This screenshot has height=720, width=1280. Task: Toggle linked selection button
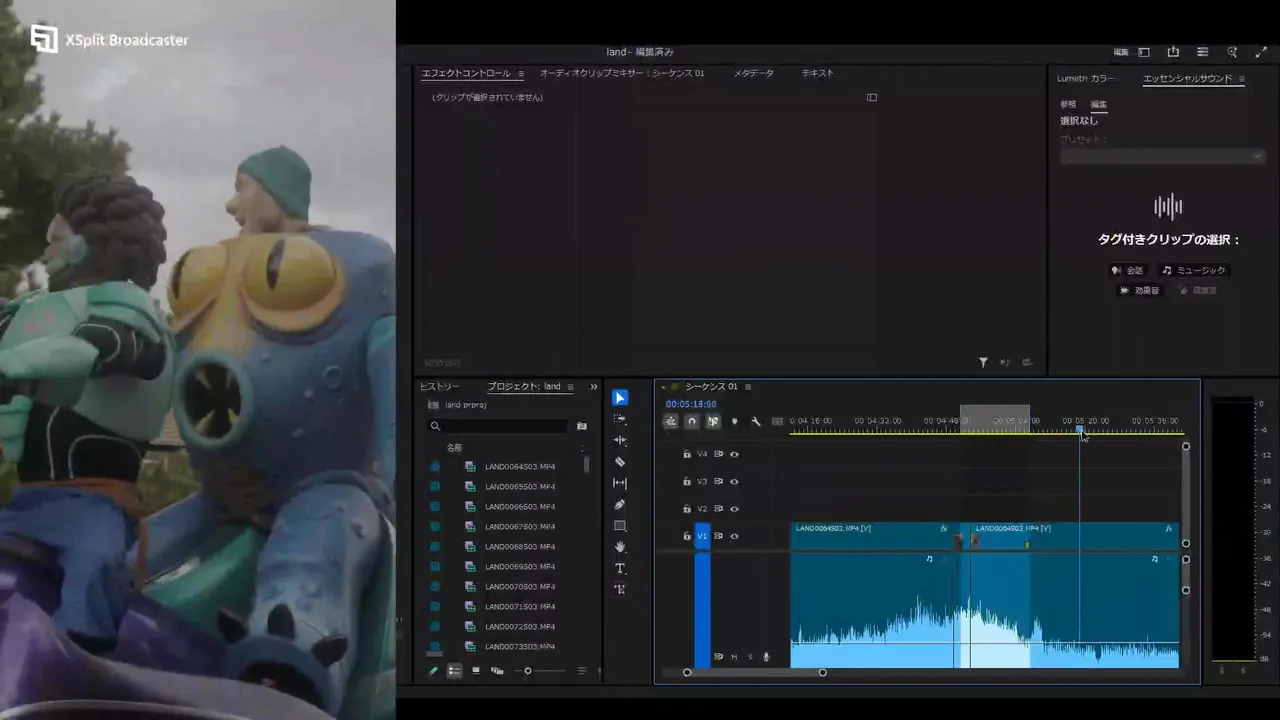[x=713, y=421]
